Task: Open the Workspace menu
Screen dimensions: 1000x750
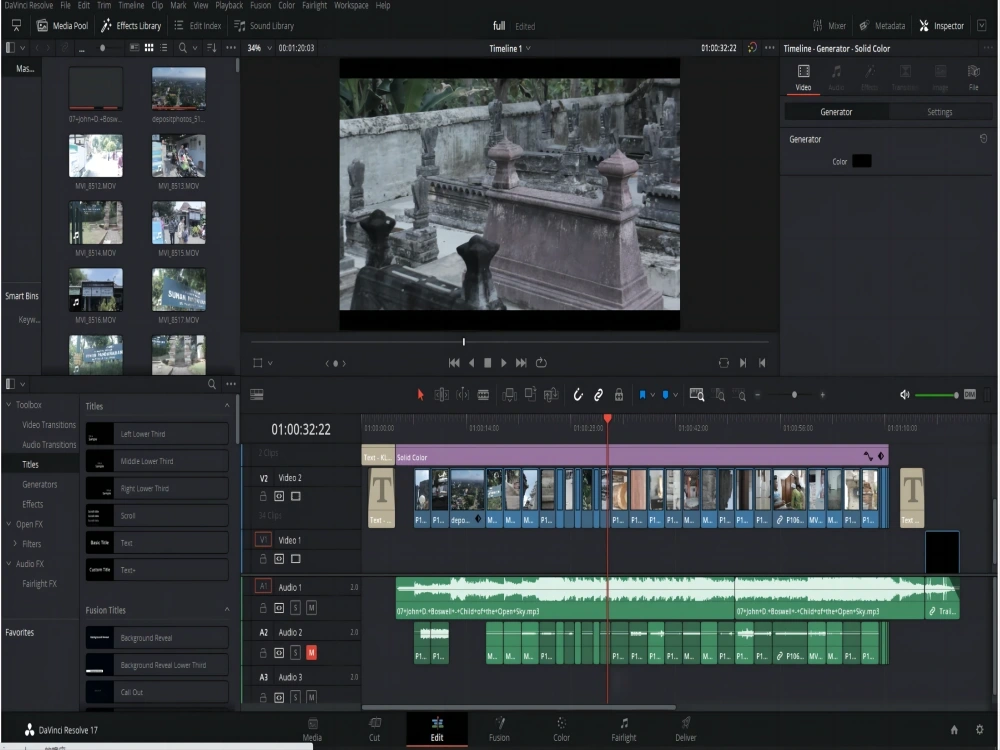Action: (x=351, y=5)
